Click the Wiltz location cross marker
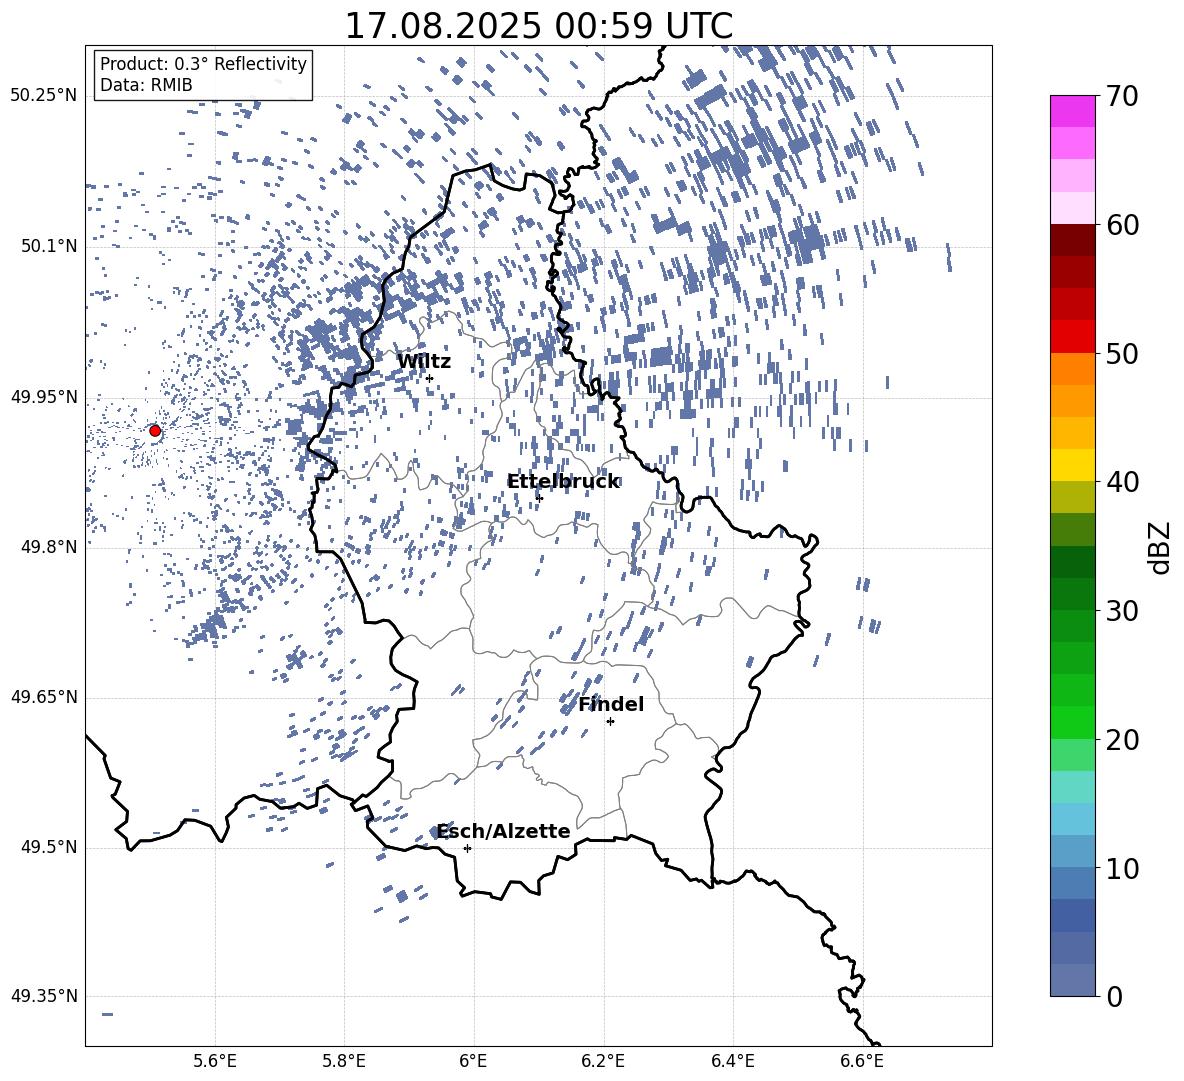This screenshot has height=1081, width=1184. pyautogui.click(x=430, y=378)
